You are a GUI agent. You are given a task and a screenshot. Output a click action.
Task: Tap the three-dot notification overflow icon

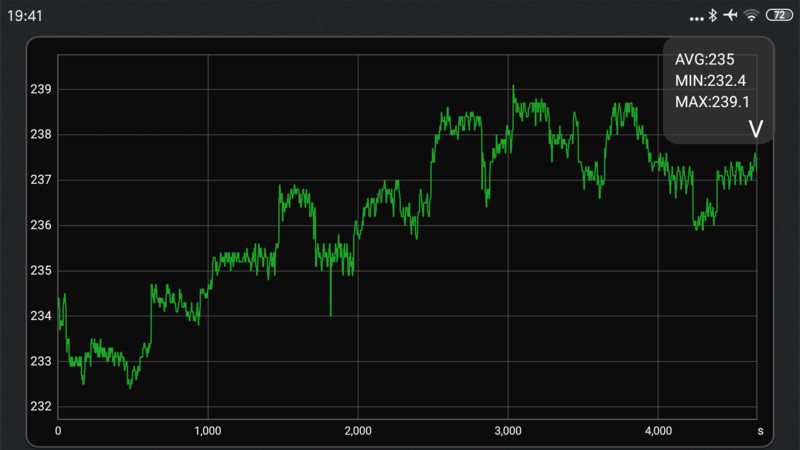(697, 16)
